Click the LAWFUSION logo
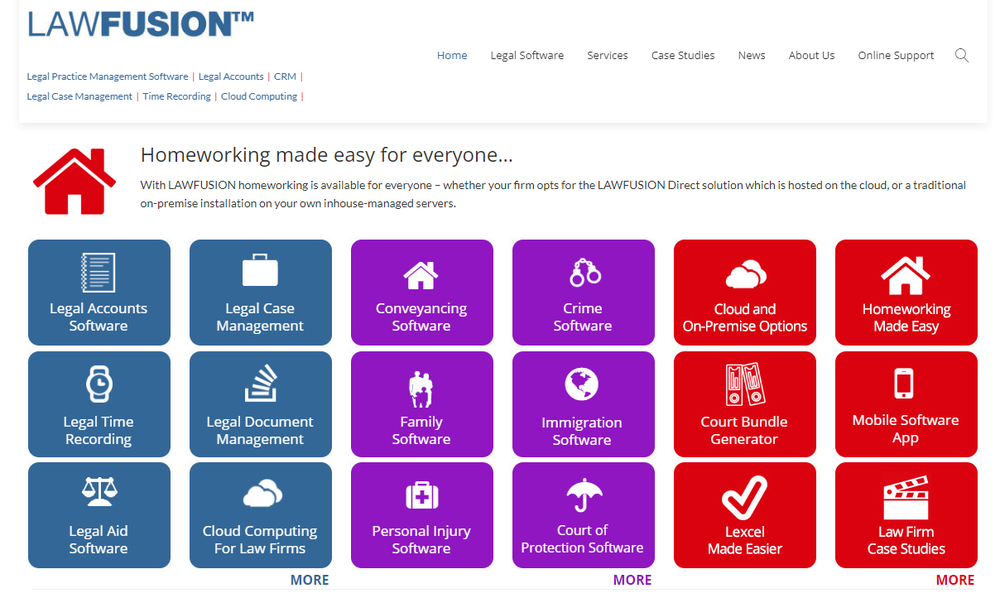This screenshot has height=600, width=1000. point(140,24)
